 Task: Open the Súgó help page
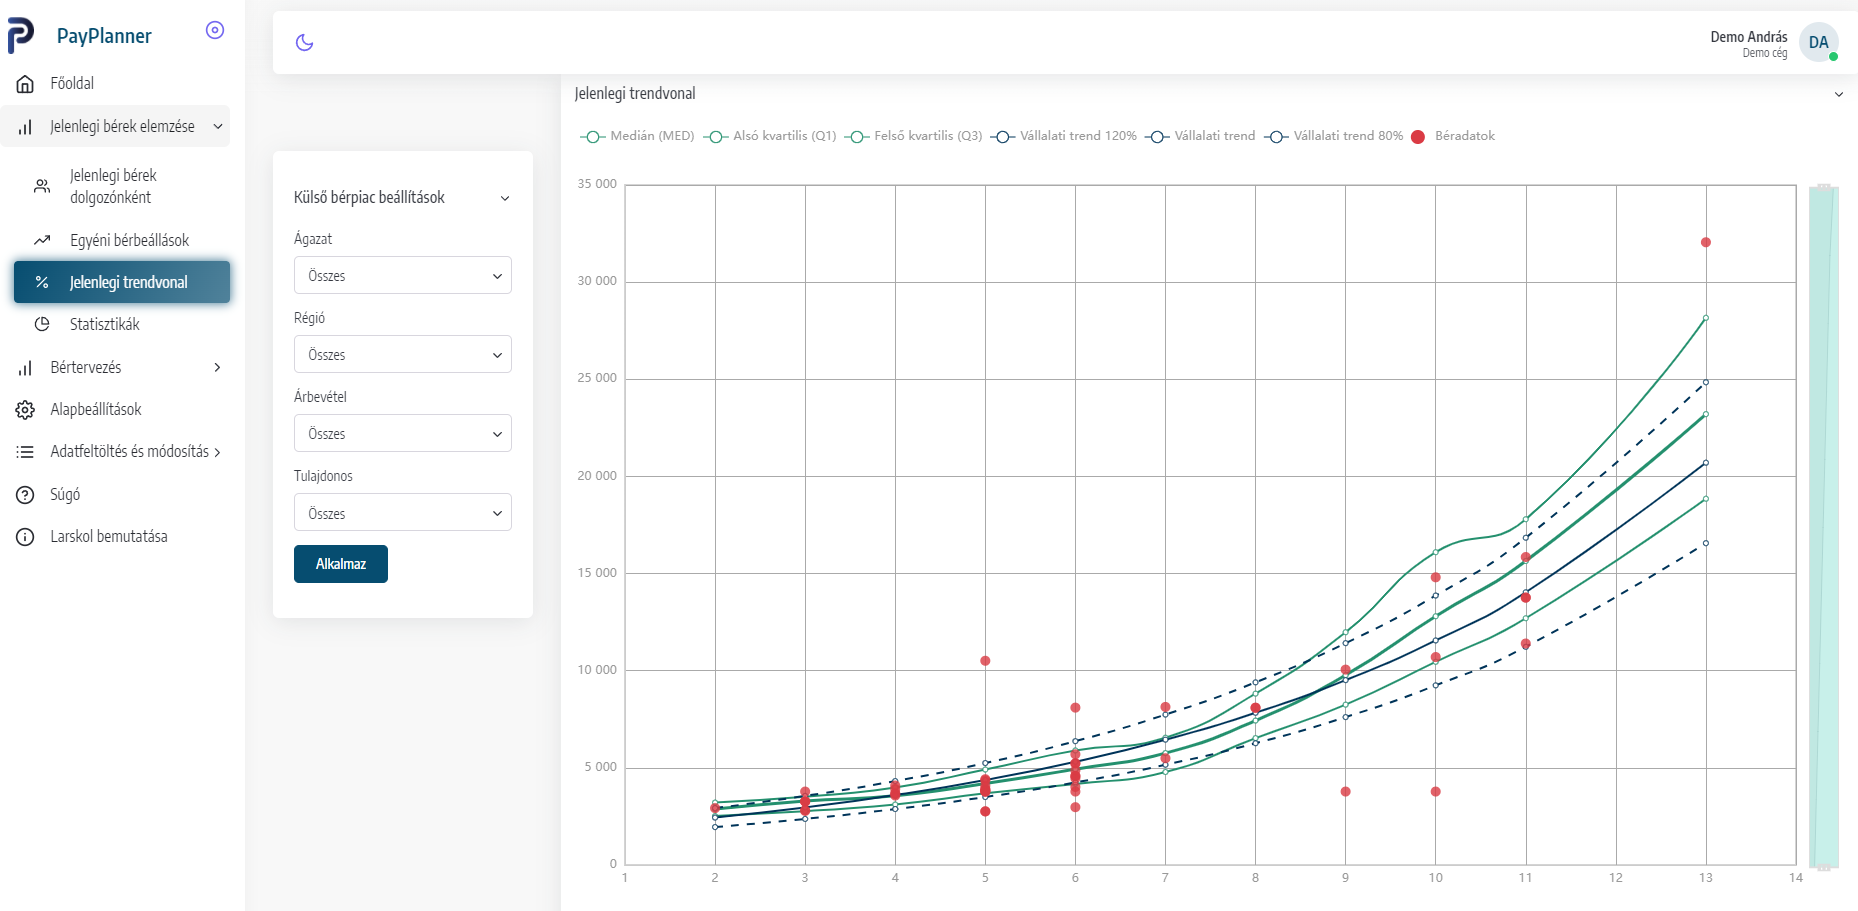tap(65, 494)
